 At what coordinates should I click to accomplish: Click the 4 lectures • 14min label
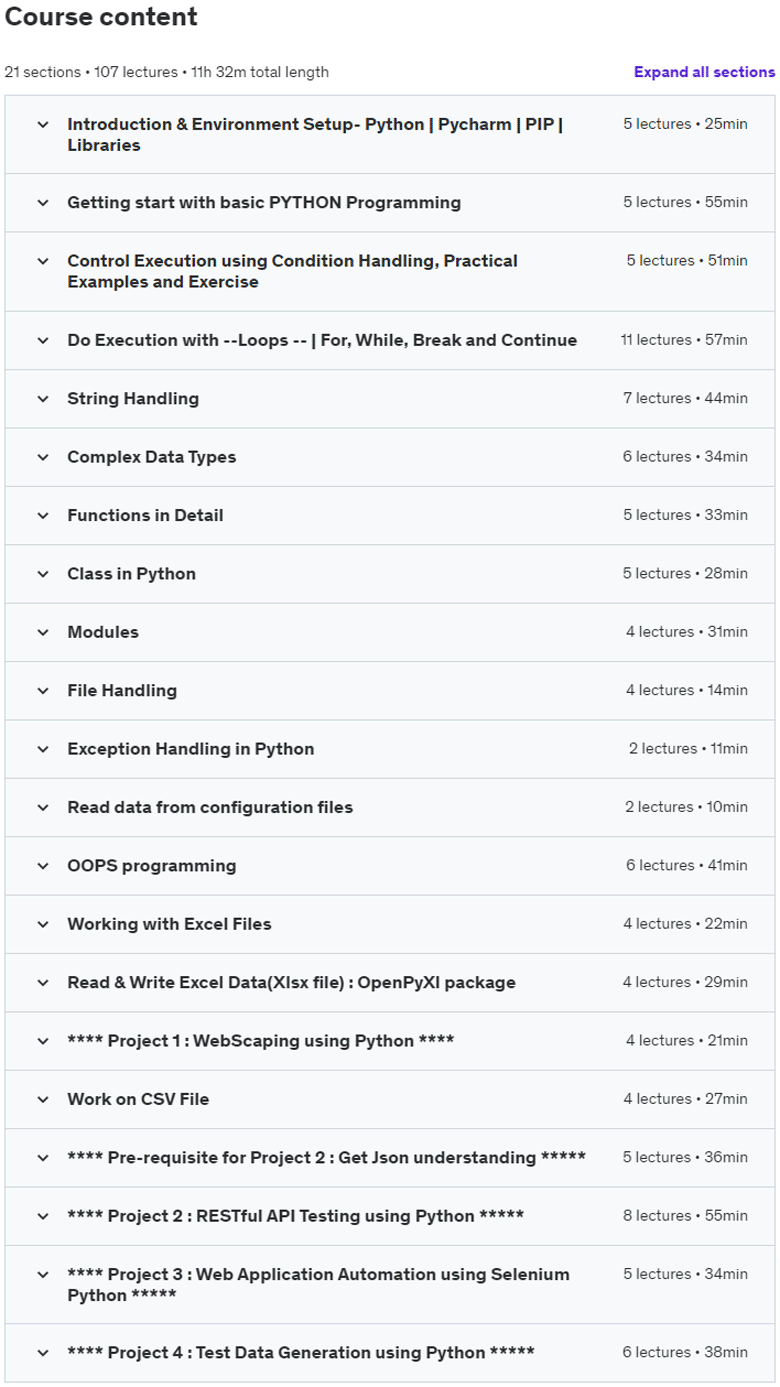tap(685, 690)
